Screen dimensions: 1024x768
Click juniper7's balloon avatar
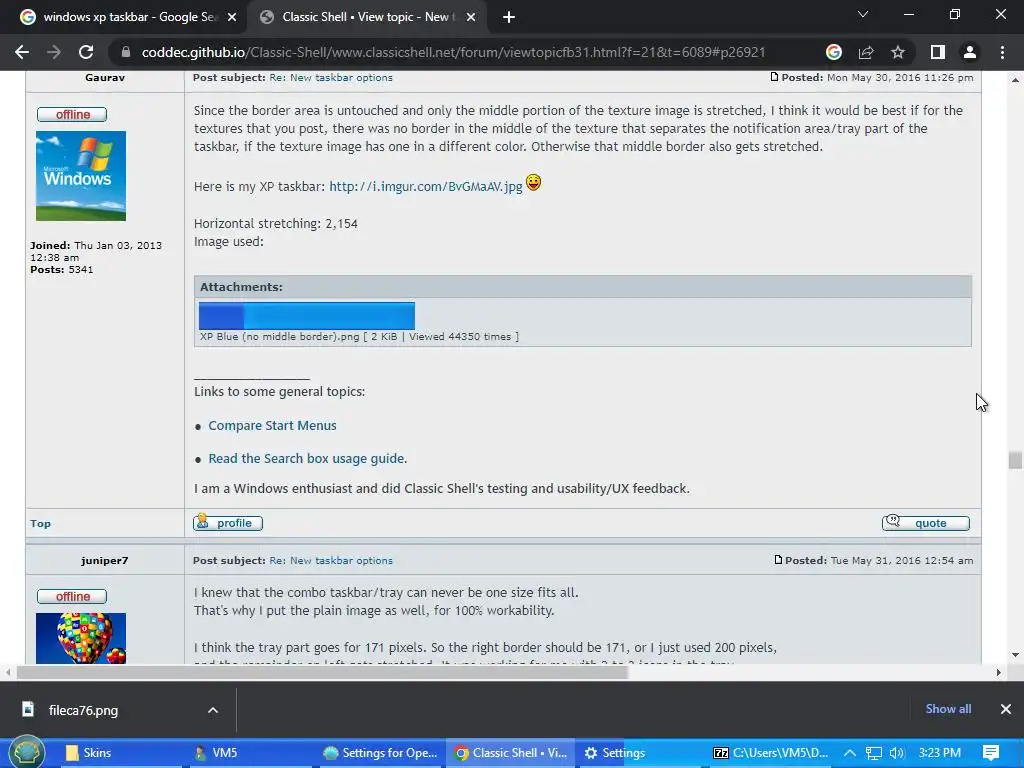[81, 638]
